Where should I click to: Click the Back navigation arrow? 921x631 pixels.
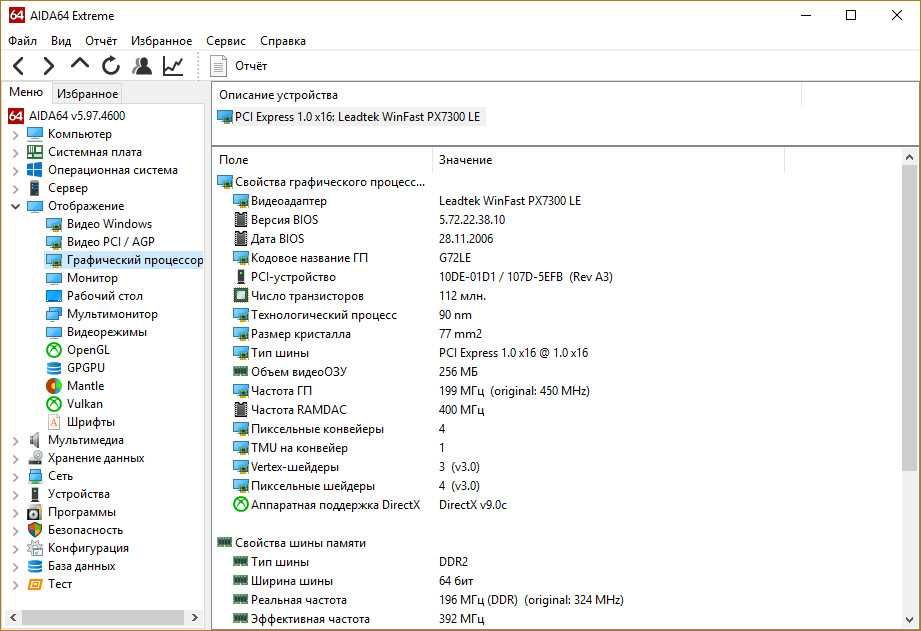pos(18,66)
